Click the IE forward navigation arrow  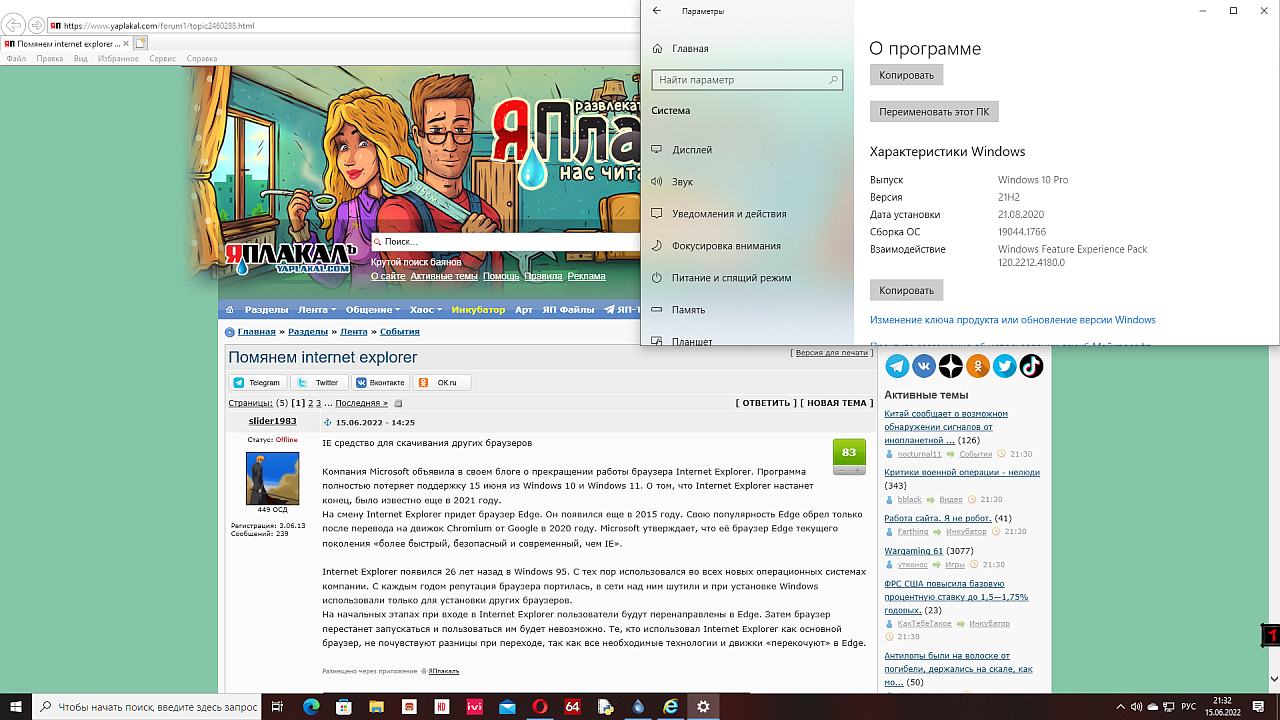pos(36,25)
